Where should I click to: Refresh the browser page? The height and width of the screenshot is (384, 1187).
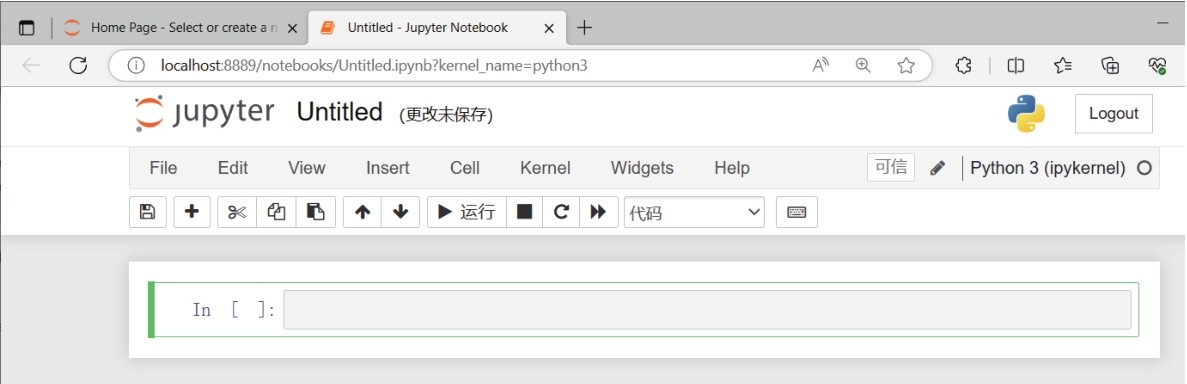click(x=78, y=66)
